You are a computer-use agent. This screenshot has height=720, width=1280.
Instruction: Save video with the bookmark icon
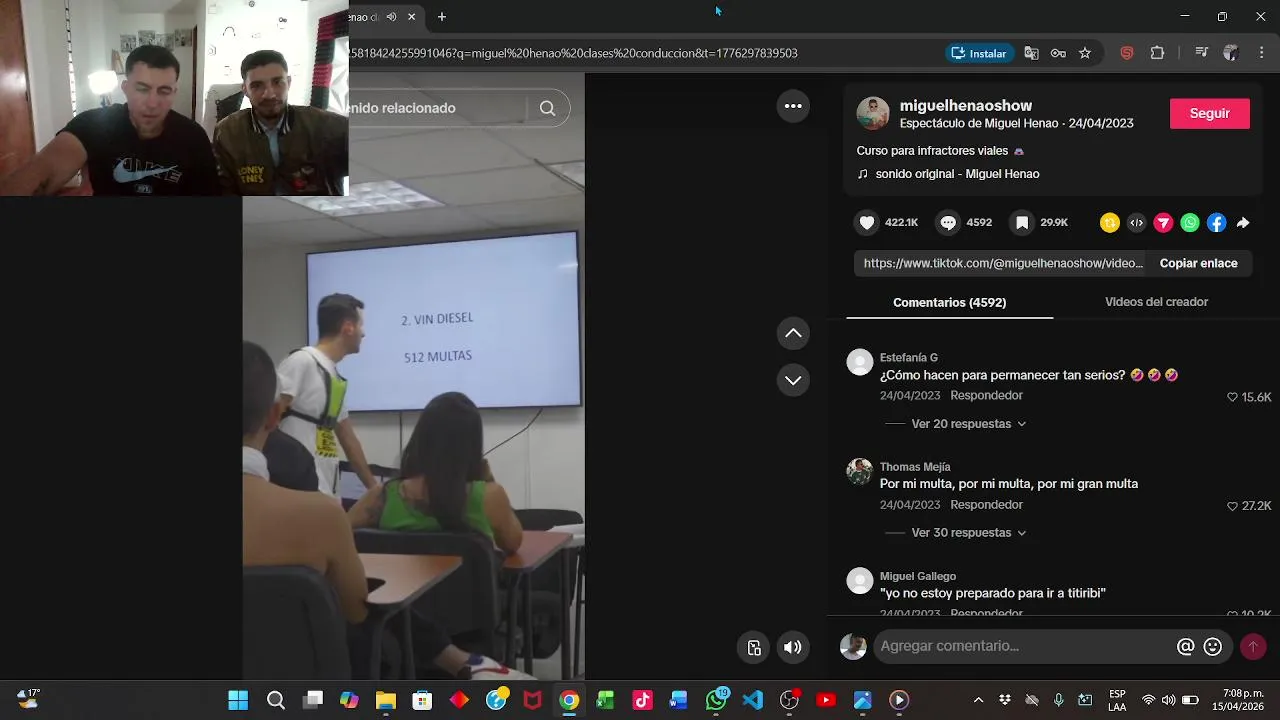[x=1022, y=223]
